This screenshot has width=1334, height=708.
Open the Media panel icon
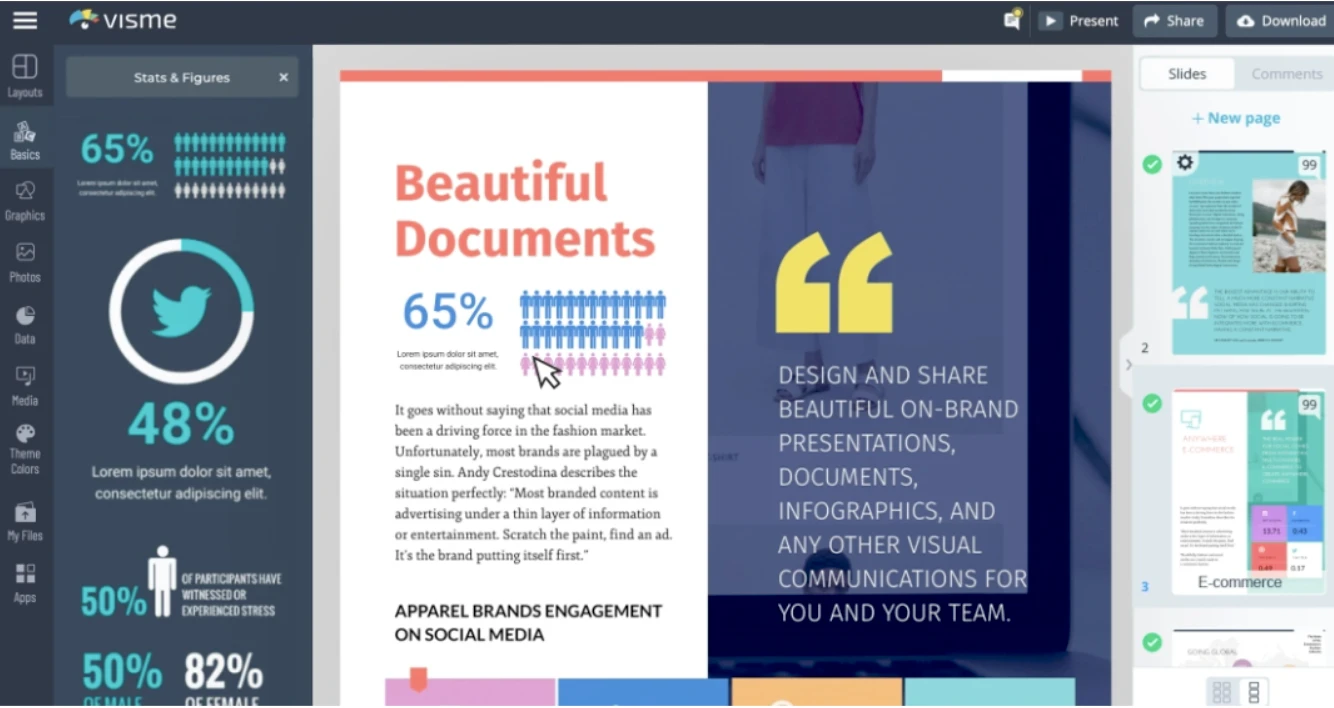tap(25, 384)
